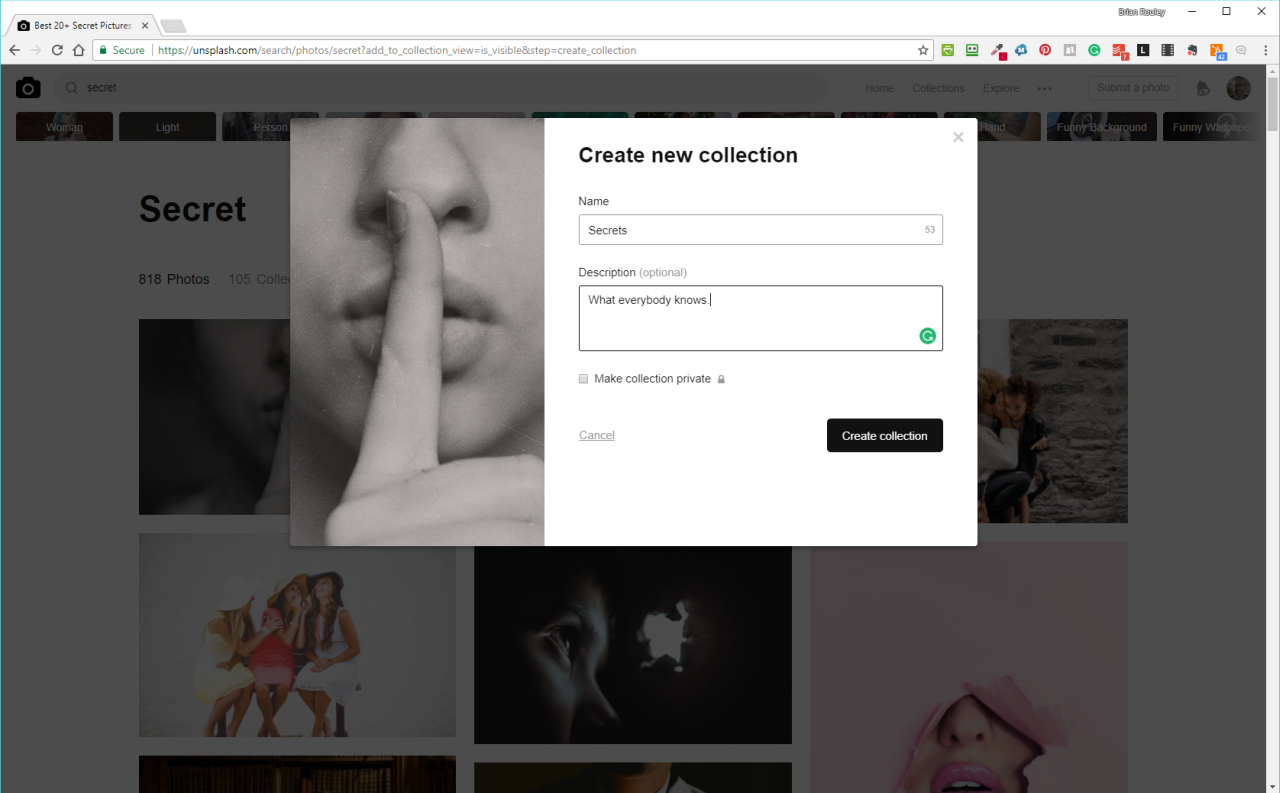Click the Grammarly icon in the description box

pyautogui.click(x=927, y=336)
